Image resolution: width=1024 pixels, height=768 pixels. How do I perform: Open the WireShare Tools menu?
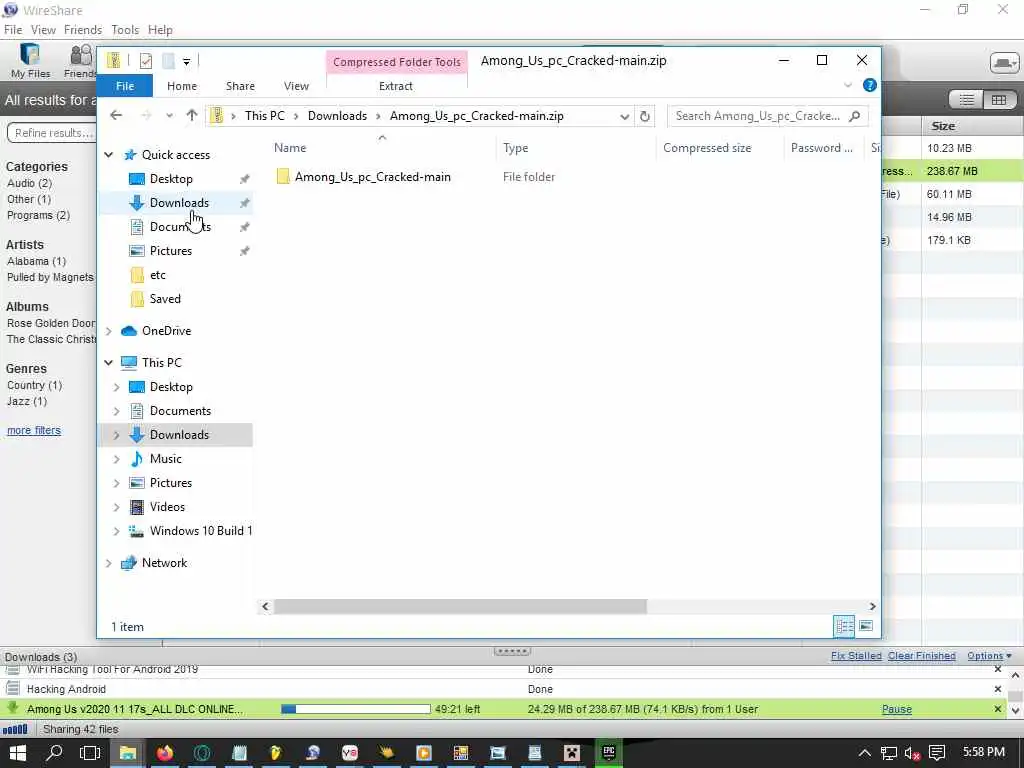125,30
